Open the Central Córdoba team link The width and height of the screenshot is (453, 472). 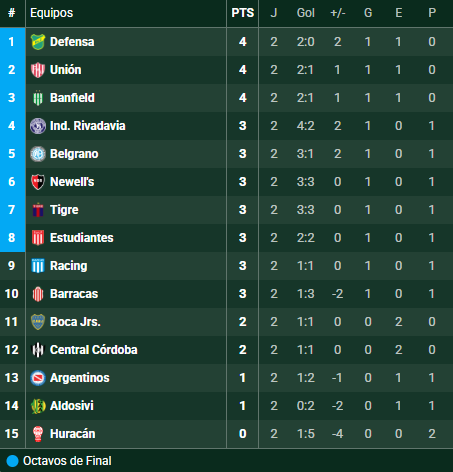(94, 350)
